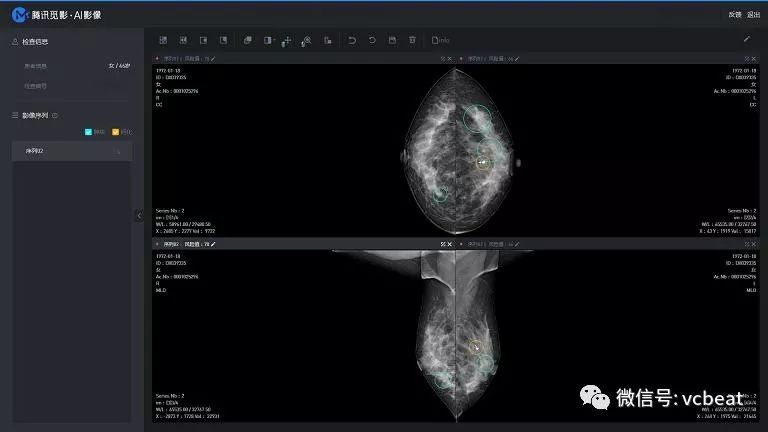Click the second grid layout icon in toolbar
This screenshot has height=432, width=768.
point(183,40)
